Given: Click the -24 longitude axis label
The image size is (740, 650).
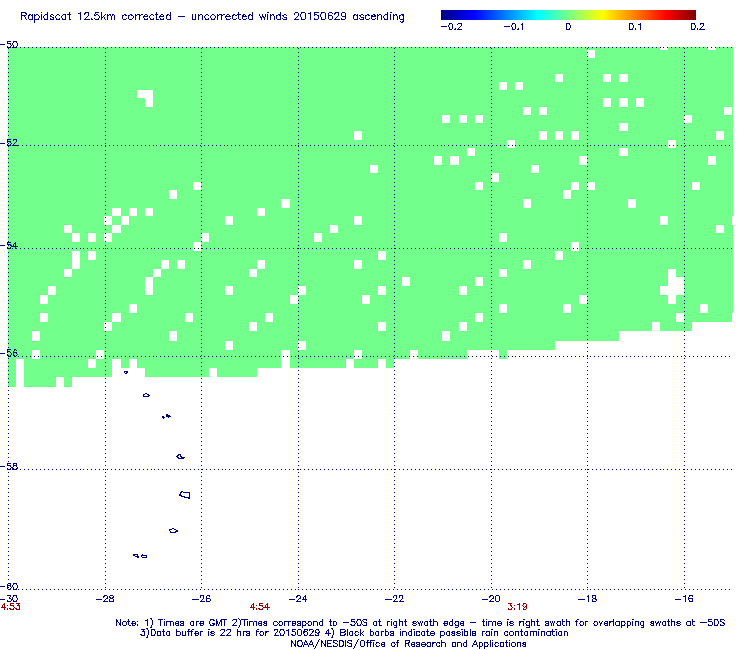Looking at the screenshot, I should coord(298,599).
